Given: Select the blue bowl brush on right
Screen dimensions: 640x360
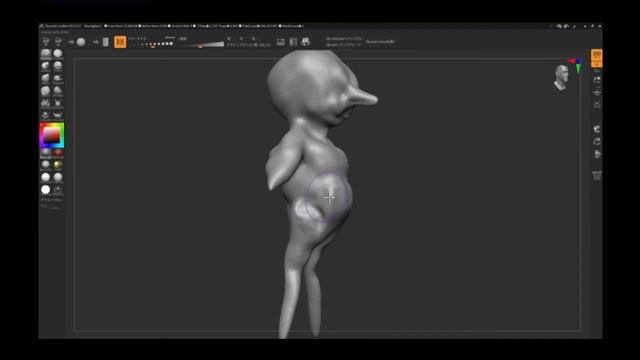Looking at the screenshot, I should point(58,115).
